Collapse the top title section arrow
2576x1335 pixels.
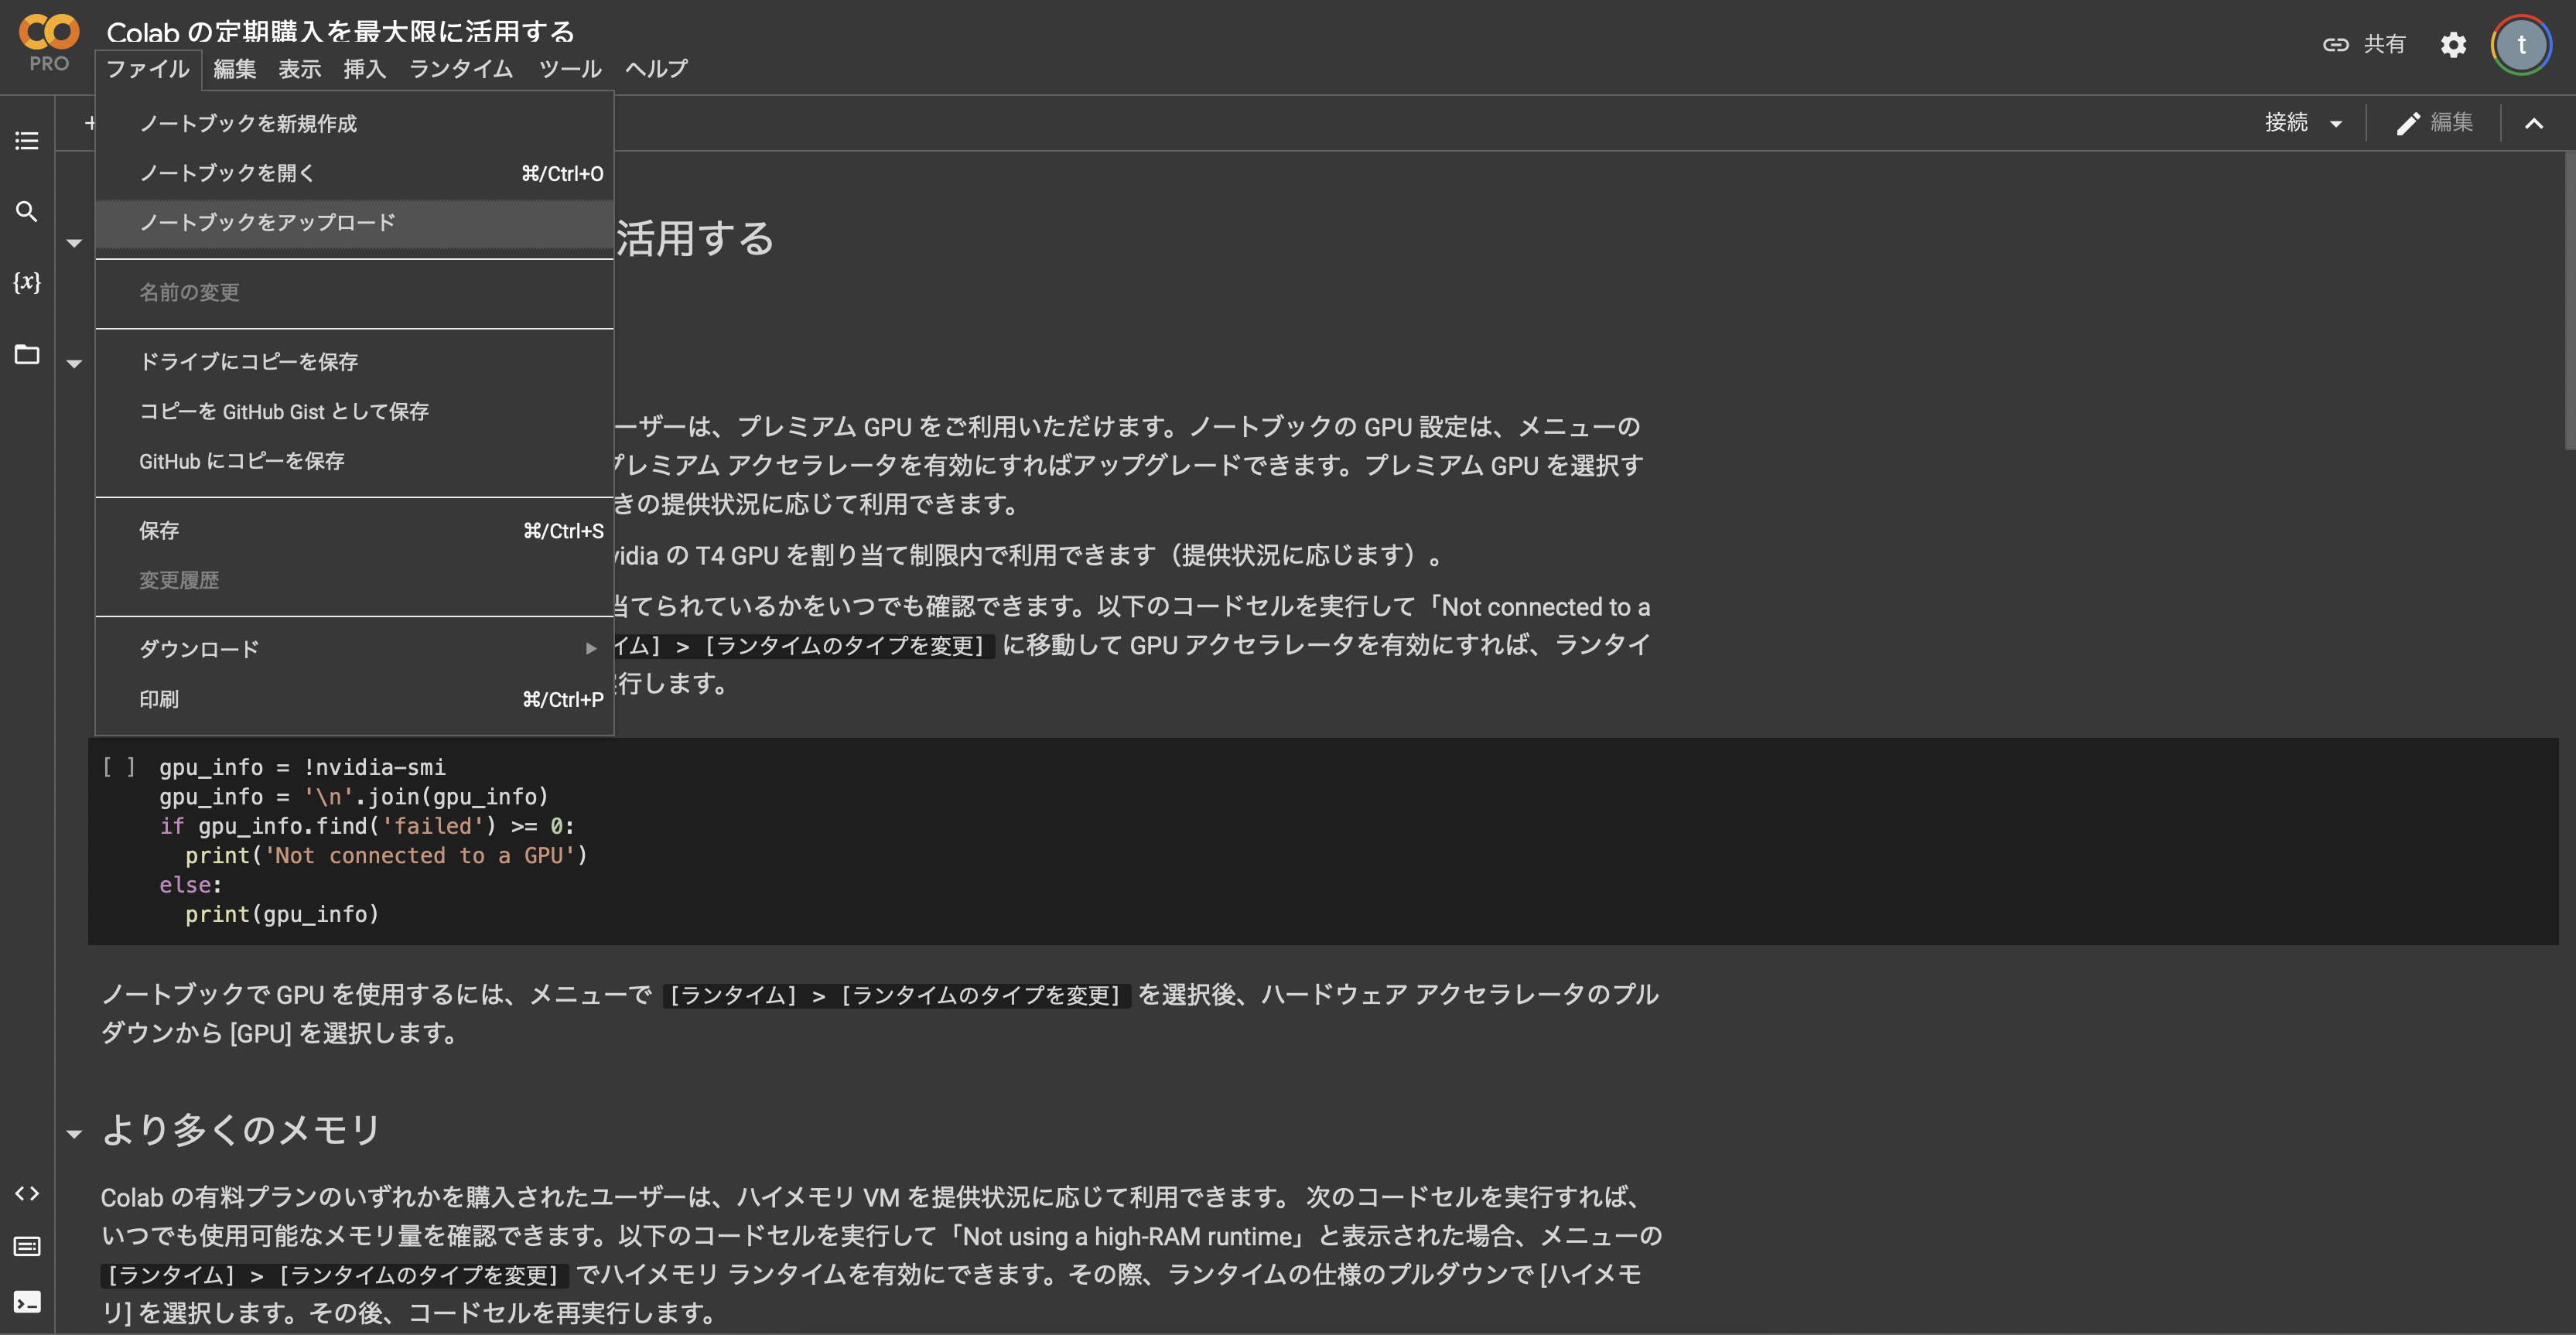tap(74, 243)
